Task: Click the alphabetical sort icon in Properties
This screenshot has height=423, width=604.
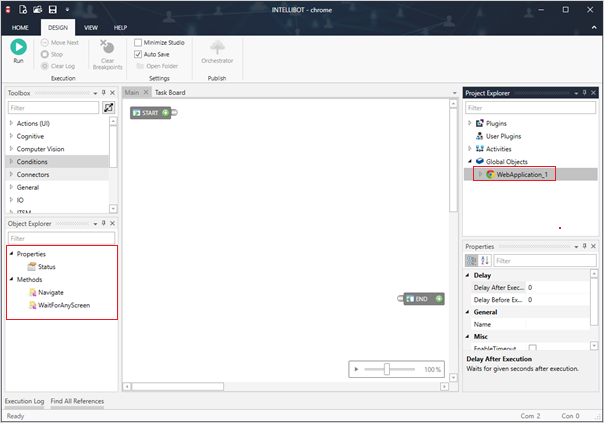Action: (485, 260)
